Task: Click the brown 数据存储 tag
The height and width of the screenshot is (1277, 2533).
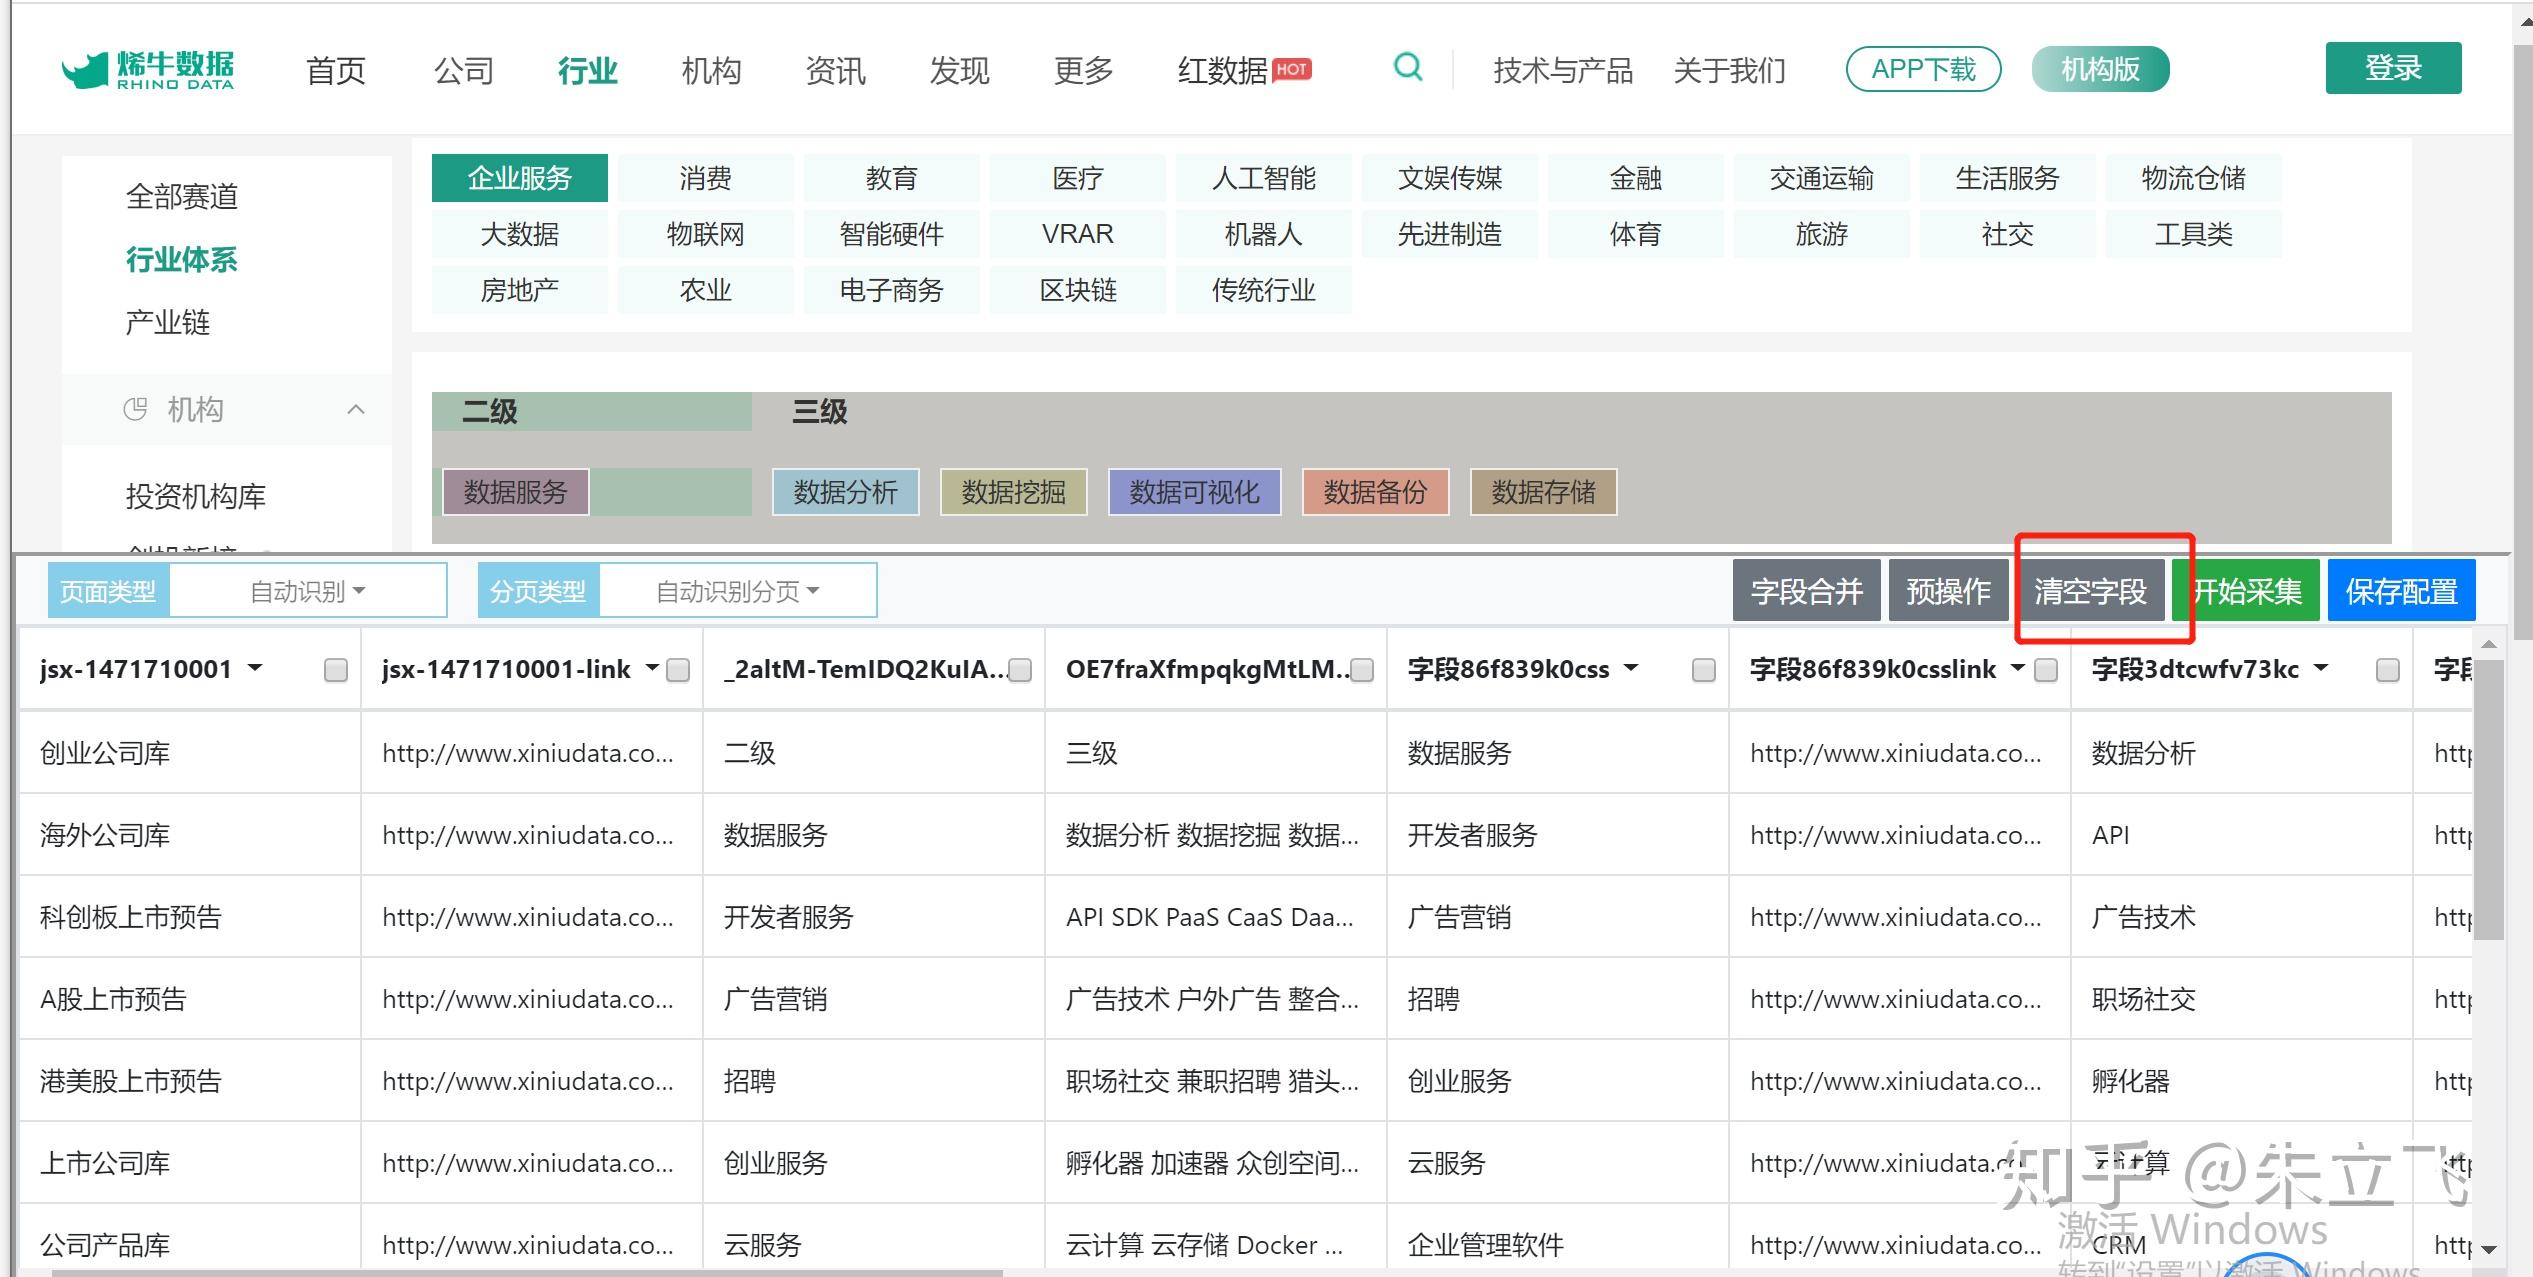Action: (x=1544, y=492)
